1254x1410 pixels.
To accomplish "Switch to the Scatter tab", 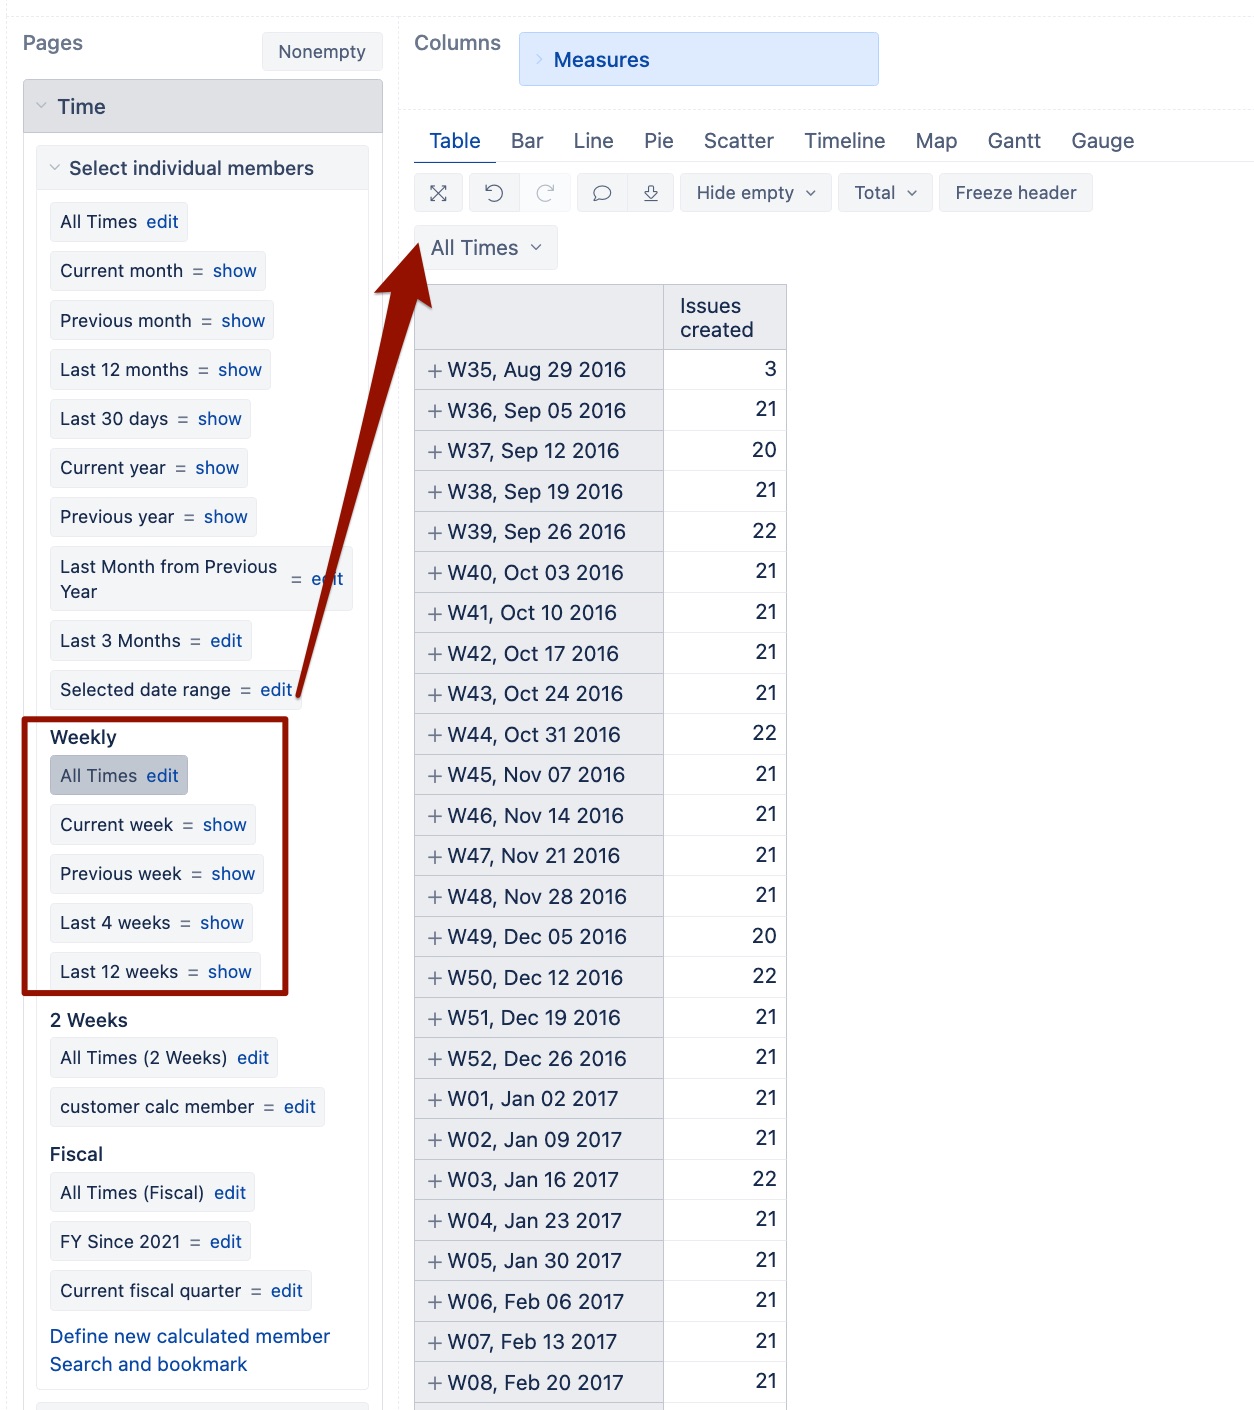I will 739,141.
